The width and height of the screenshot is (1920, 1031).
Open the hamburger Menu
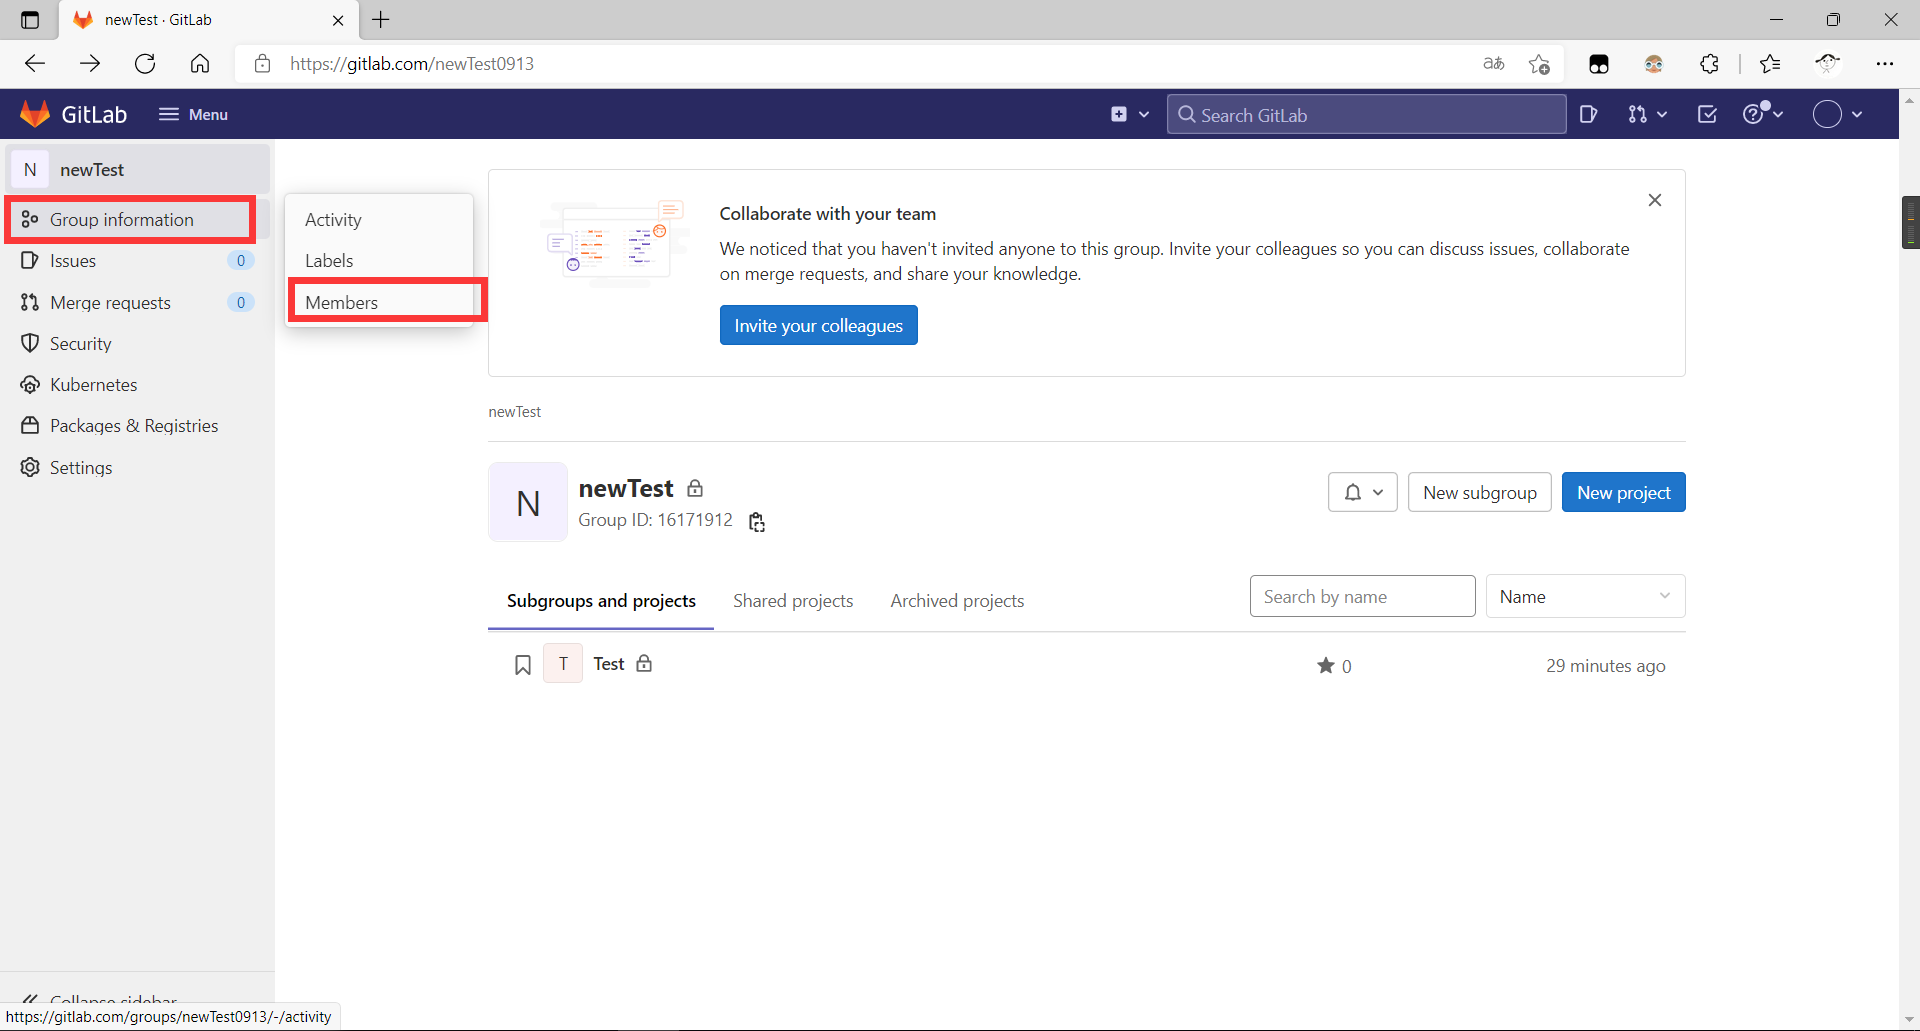tap(193, 114)
